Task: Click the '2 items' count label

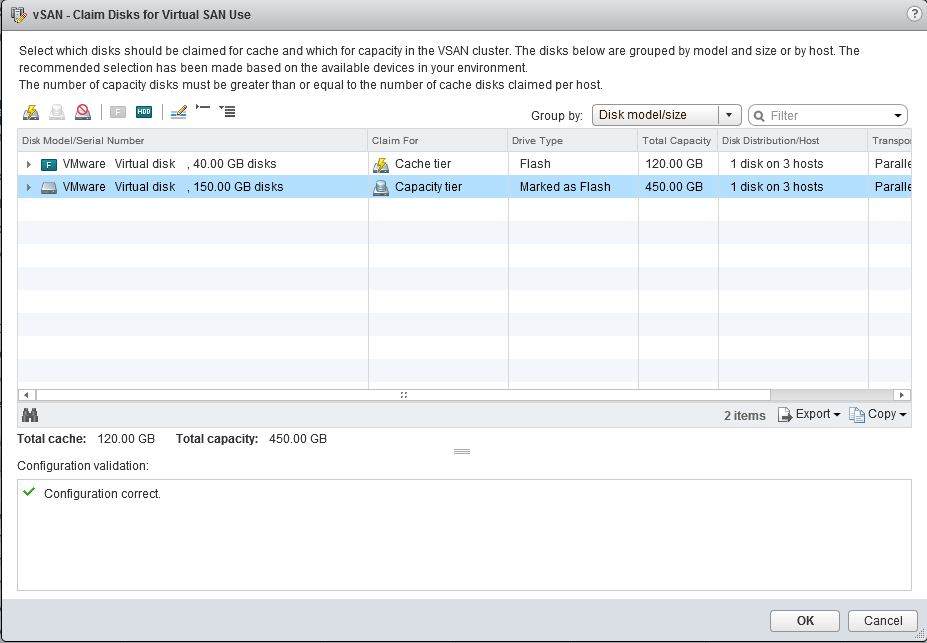Action: click(x=745, y=415)
